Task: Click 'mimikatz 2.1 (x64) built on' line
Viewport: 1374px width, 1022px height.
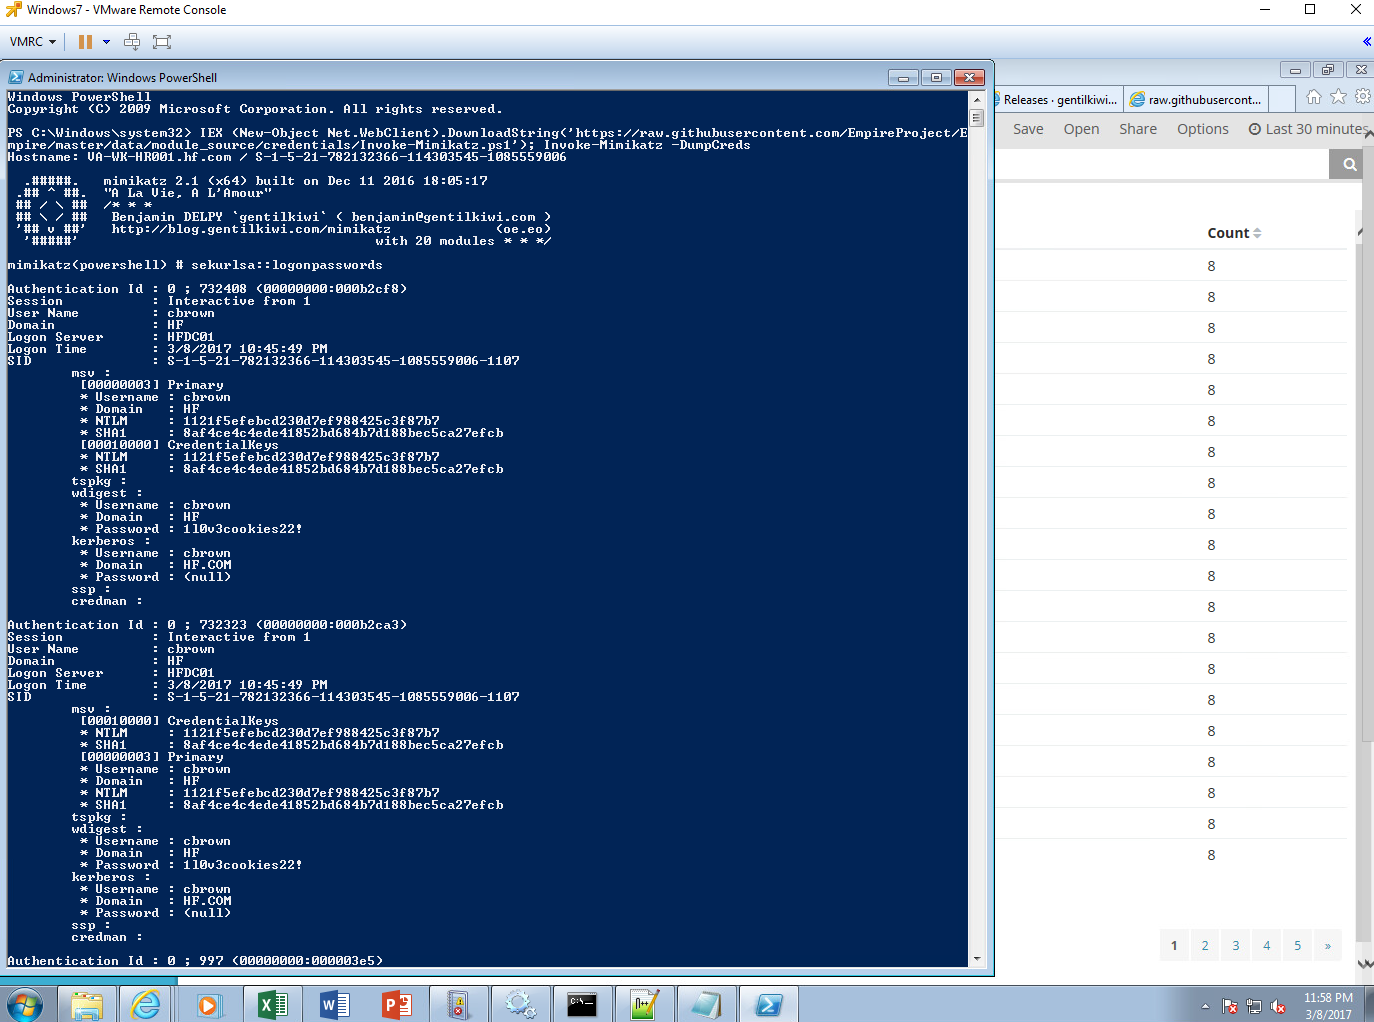Action: coord(295,181)
